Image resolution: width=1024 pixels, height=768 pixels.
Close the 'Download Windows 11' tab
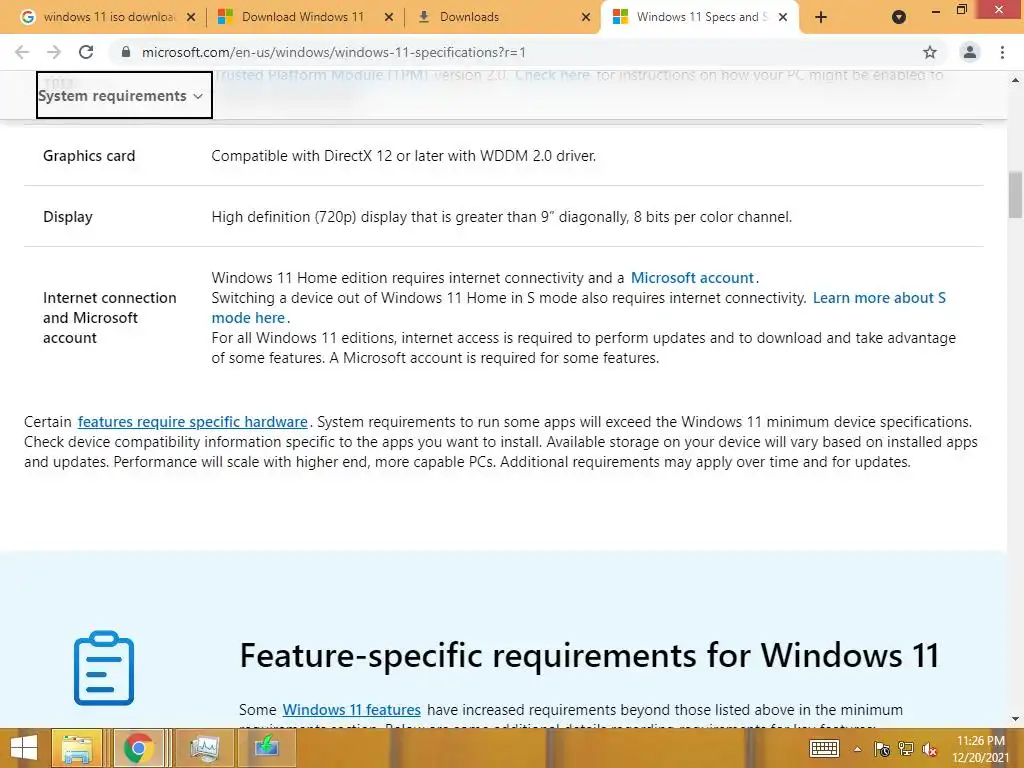(389, 17)
